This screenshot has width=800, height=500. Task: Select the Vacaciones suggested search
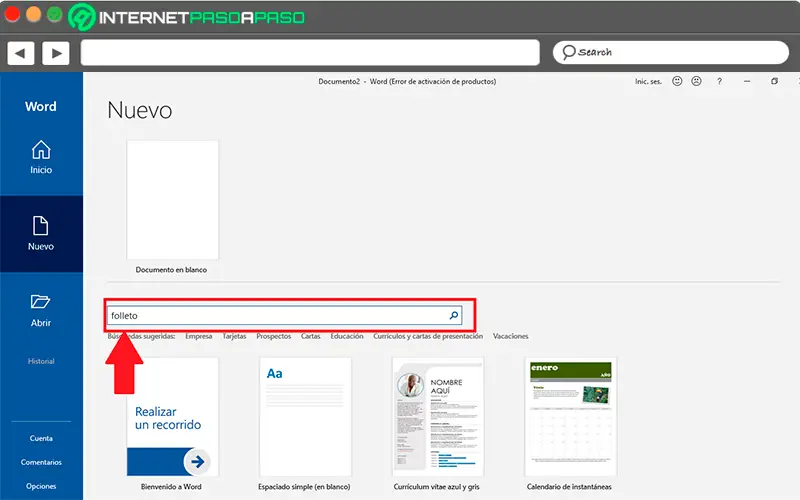(x=510, y=336)
